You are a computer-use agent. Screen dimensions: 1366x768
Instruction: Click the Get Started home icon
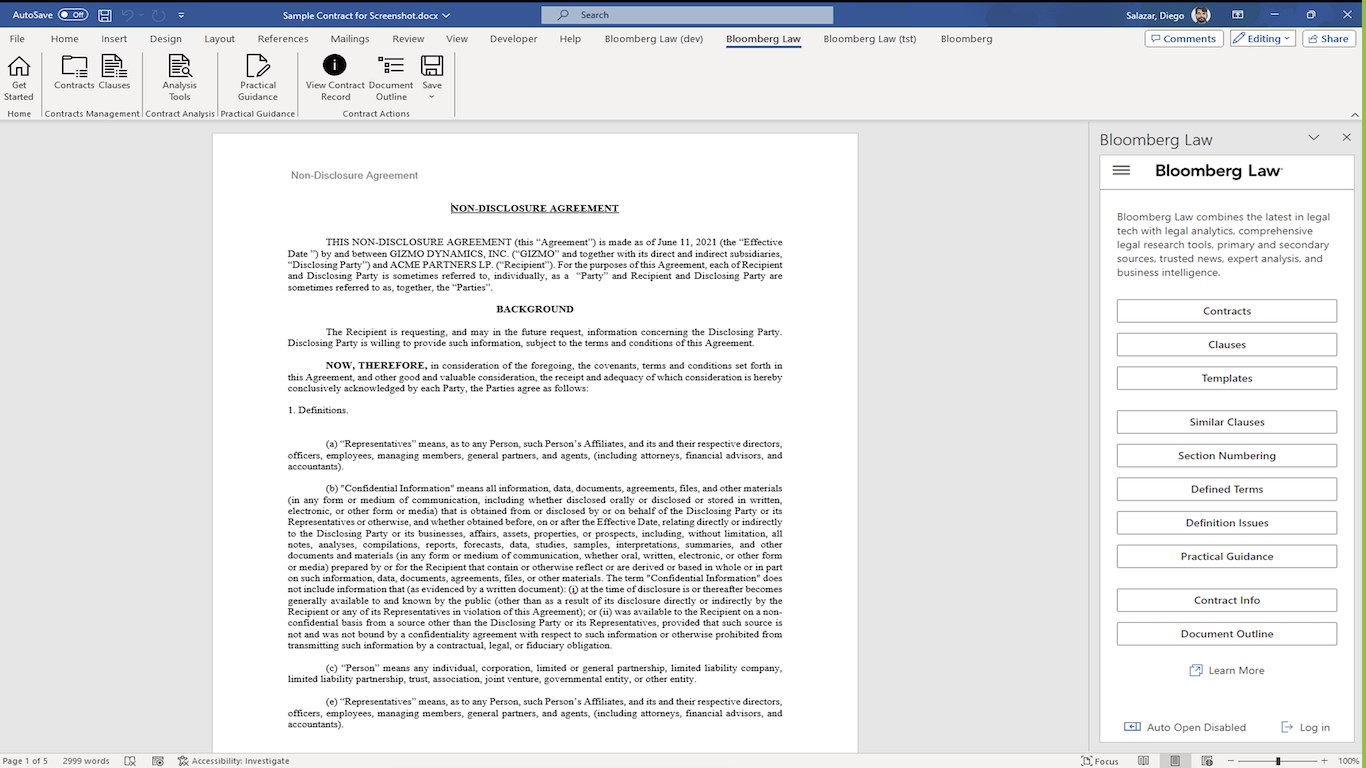tap(19, 78)
